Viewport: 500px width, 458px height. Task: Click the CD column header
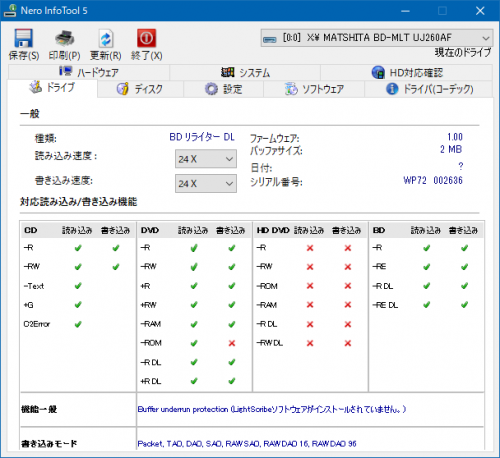coord(31,230)
